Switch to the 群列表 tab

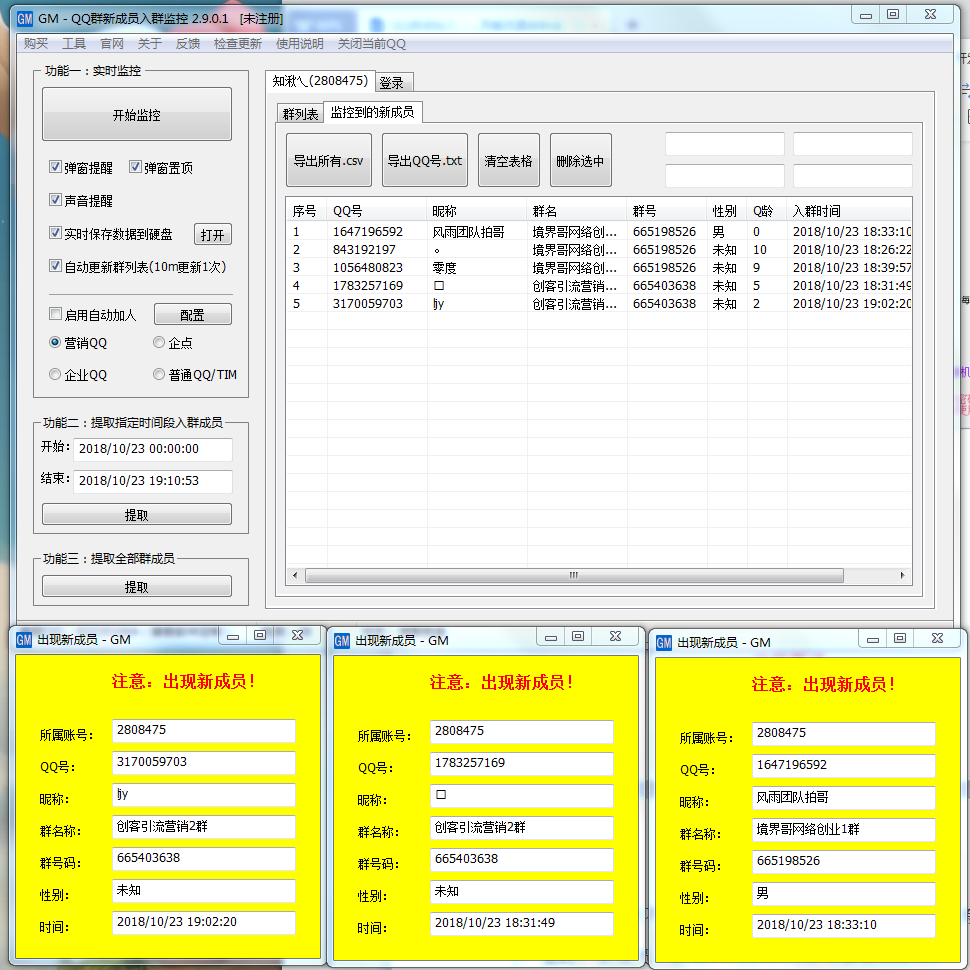click(300, 114)
